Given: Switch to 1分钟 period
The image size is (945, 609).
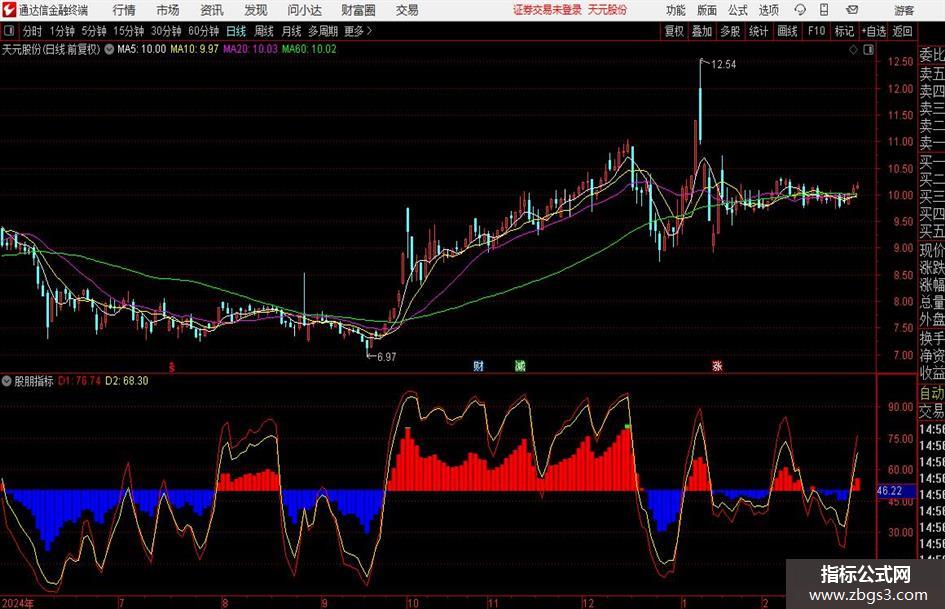Looking at the screenshot, I should pos(61,31).
